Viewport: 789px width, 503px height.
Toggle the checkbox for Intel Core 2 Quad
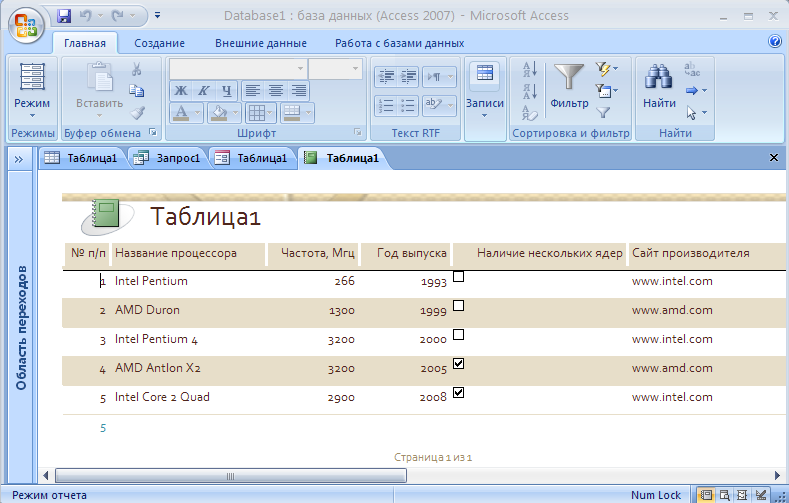[x=458, y=392]
